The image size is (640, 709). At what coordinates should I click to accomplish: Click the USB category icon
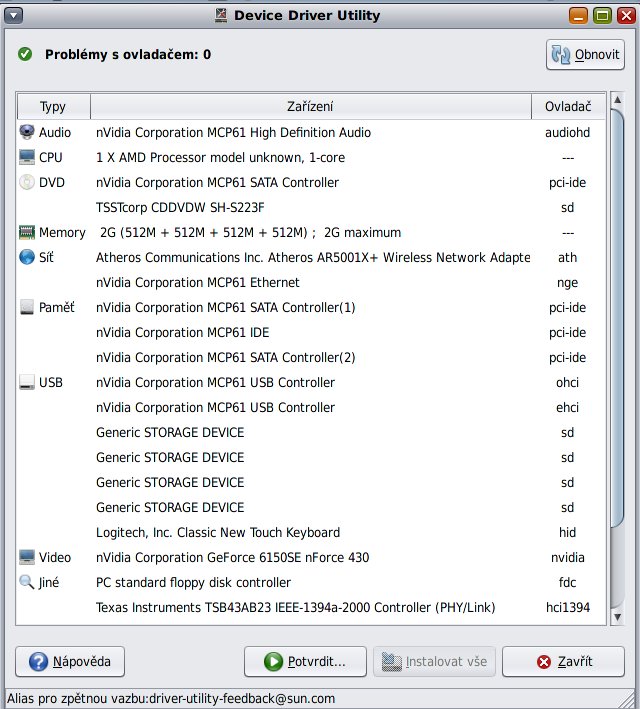click(x=27, y=382)
